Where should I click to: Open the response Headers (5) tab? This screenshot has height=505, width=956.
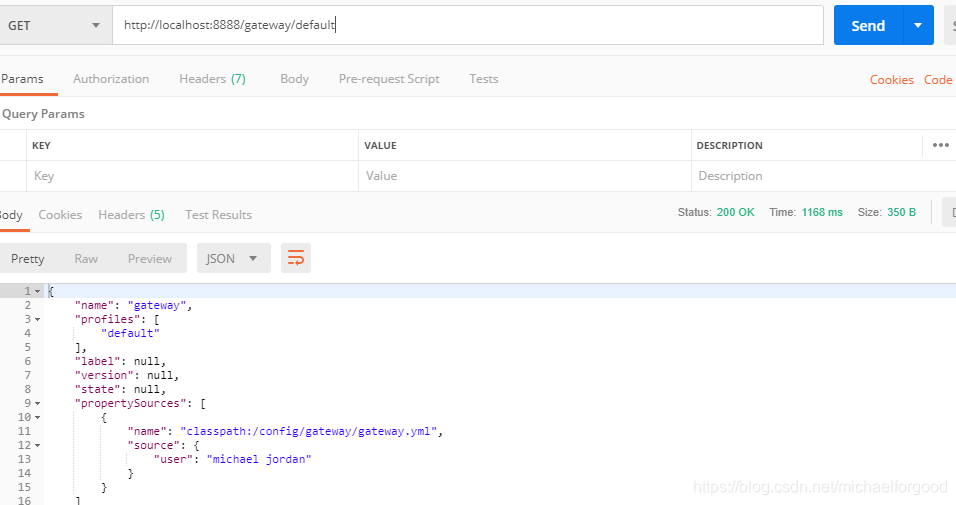[x=131, y=215]
